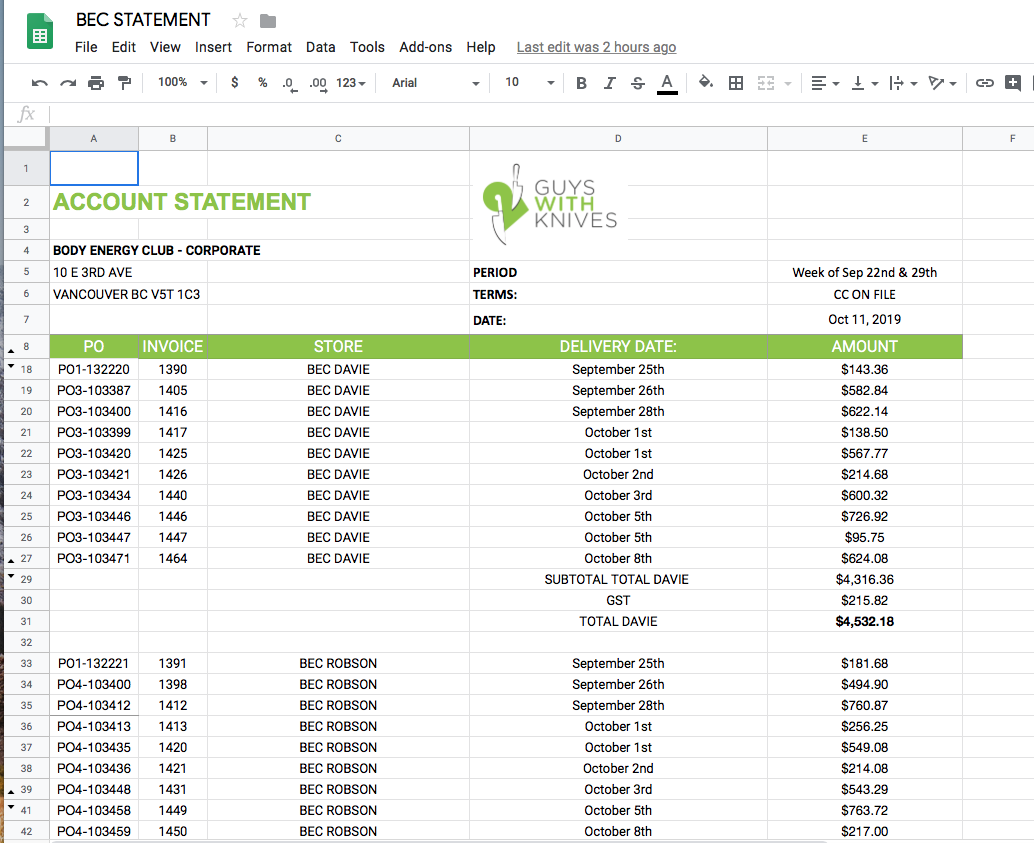Click the Print icon
Screen dimensions: 1034x843
96,83
